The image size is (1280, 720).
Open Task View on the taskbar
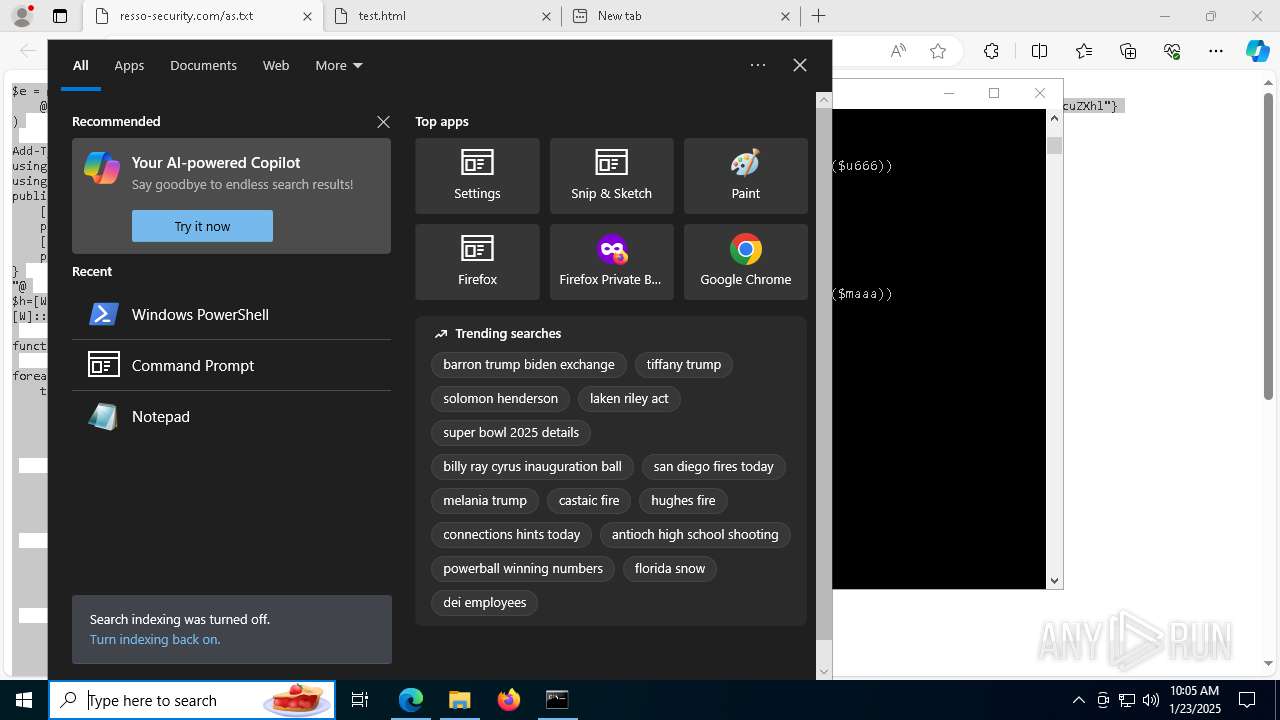point(360,700)
